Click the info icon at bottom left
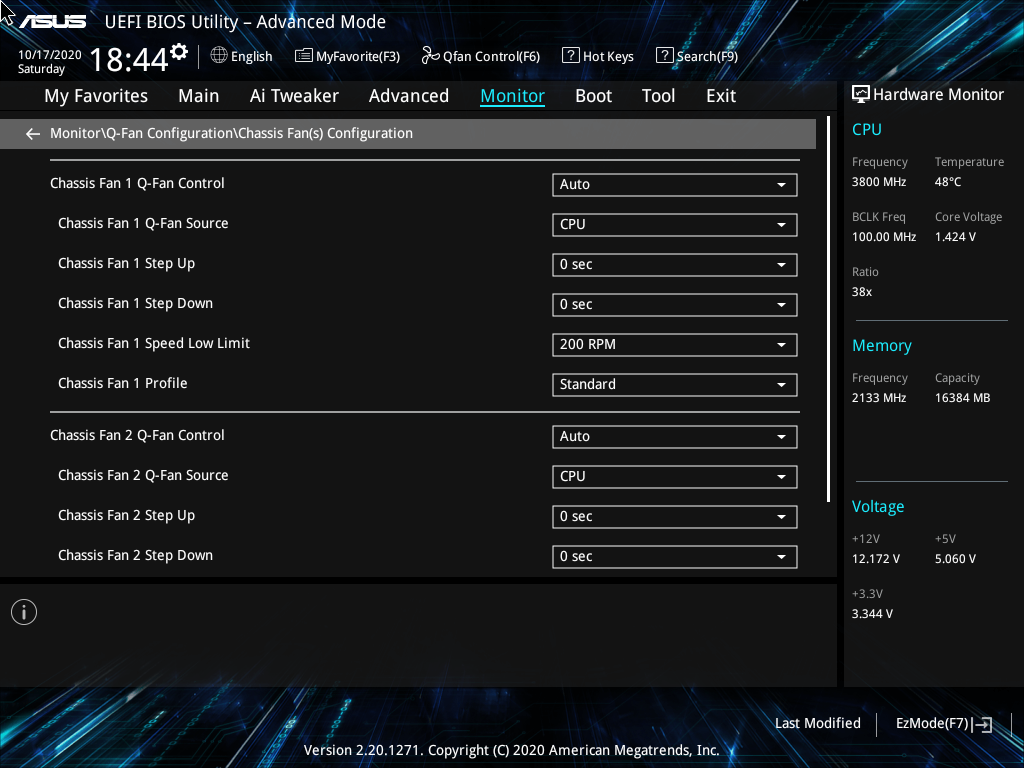This screenshot has height=768, width=1024. point(24,612)
